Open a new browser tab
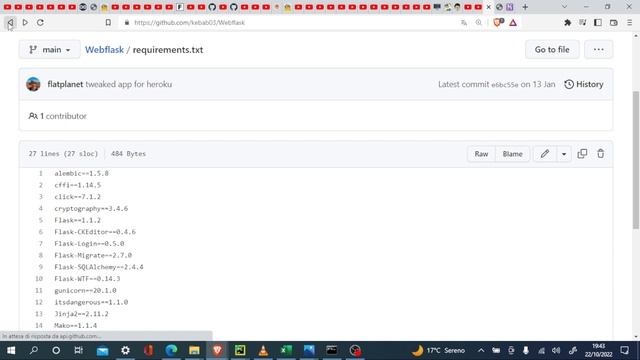This screenshot has width=640, height=360. pos(525,7)
